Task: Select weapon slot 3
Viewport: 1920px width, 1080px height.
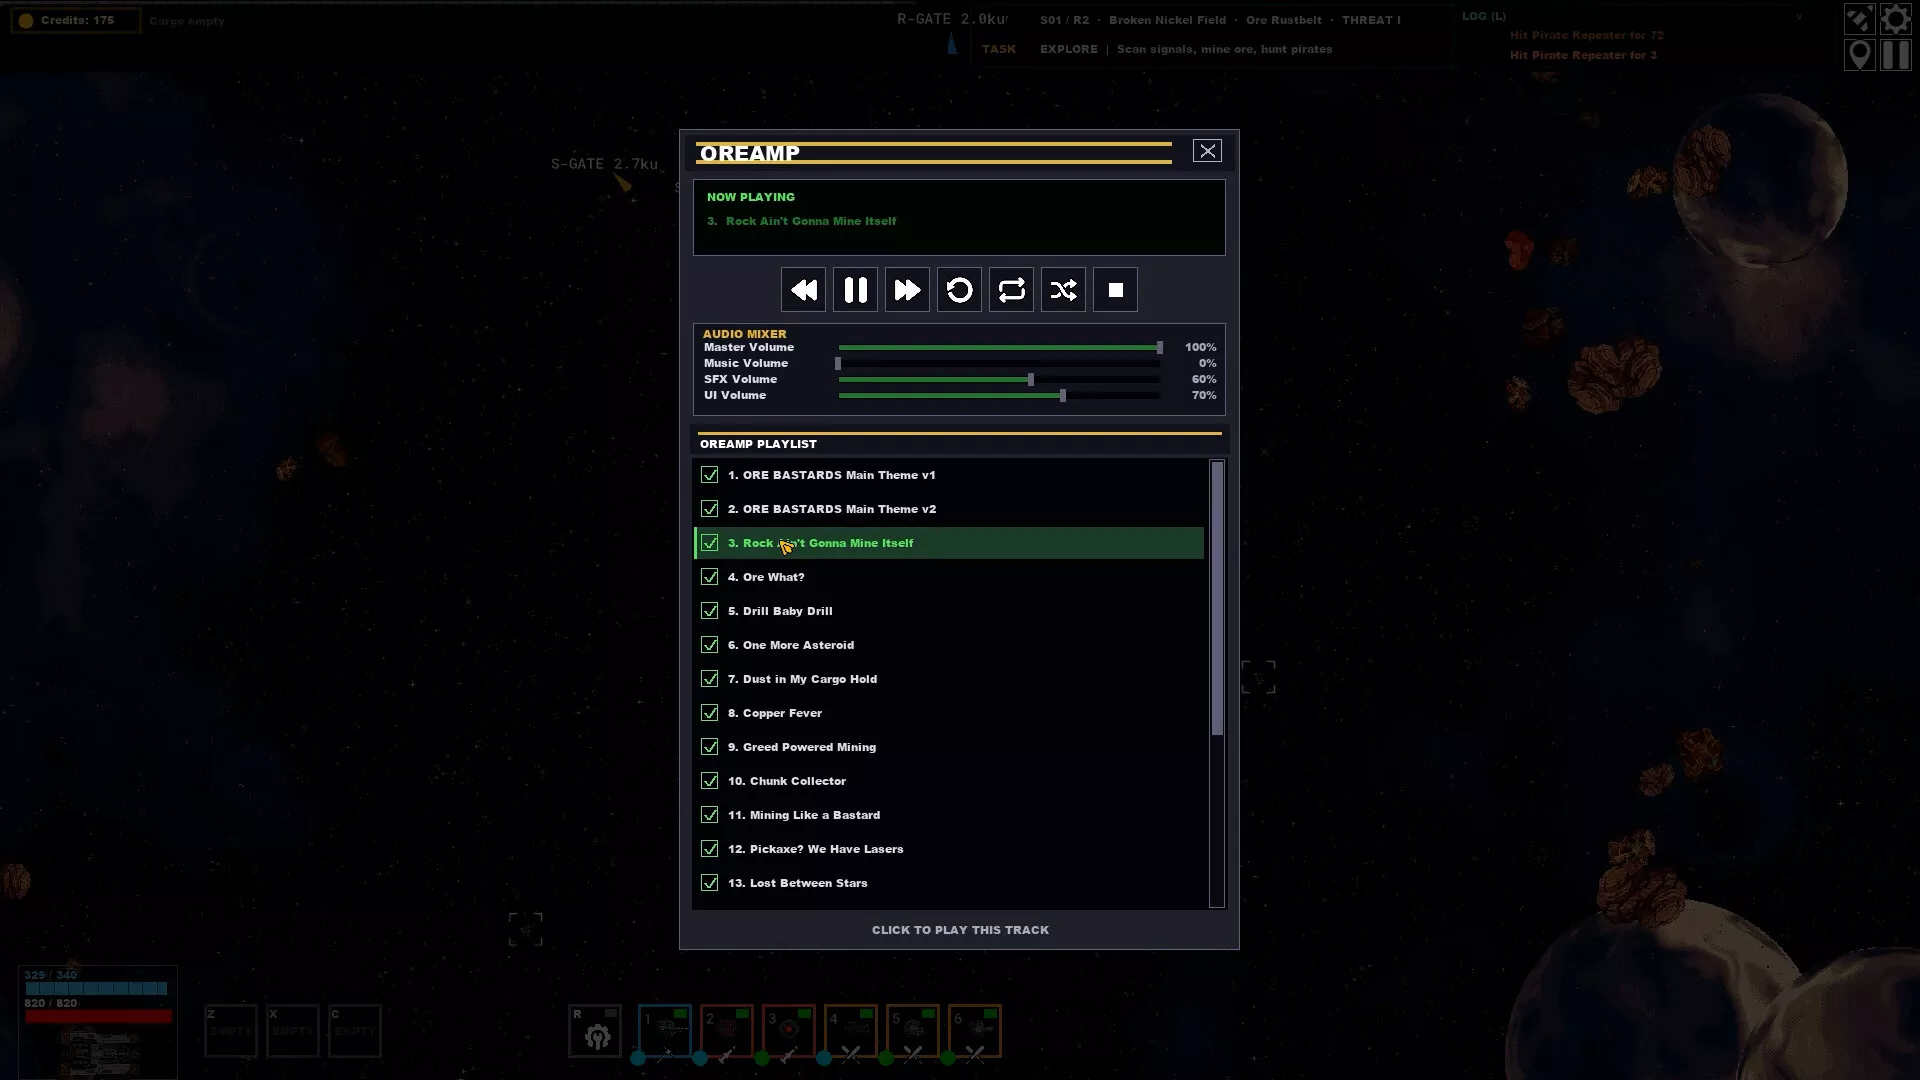Action: 789,1031
